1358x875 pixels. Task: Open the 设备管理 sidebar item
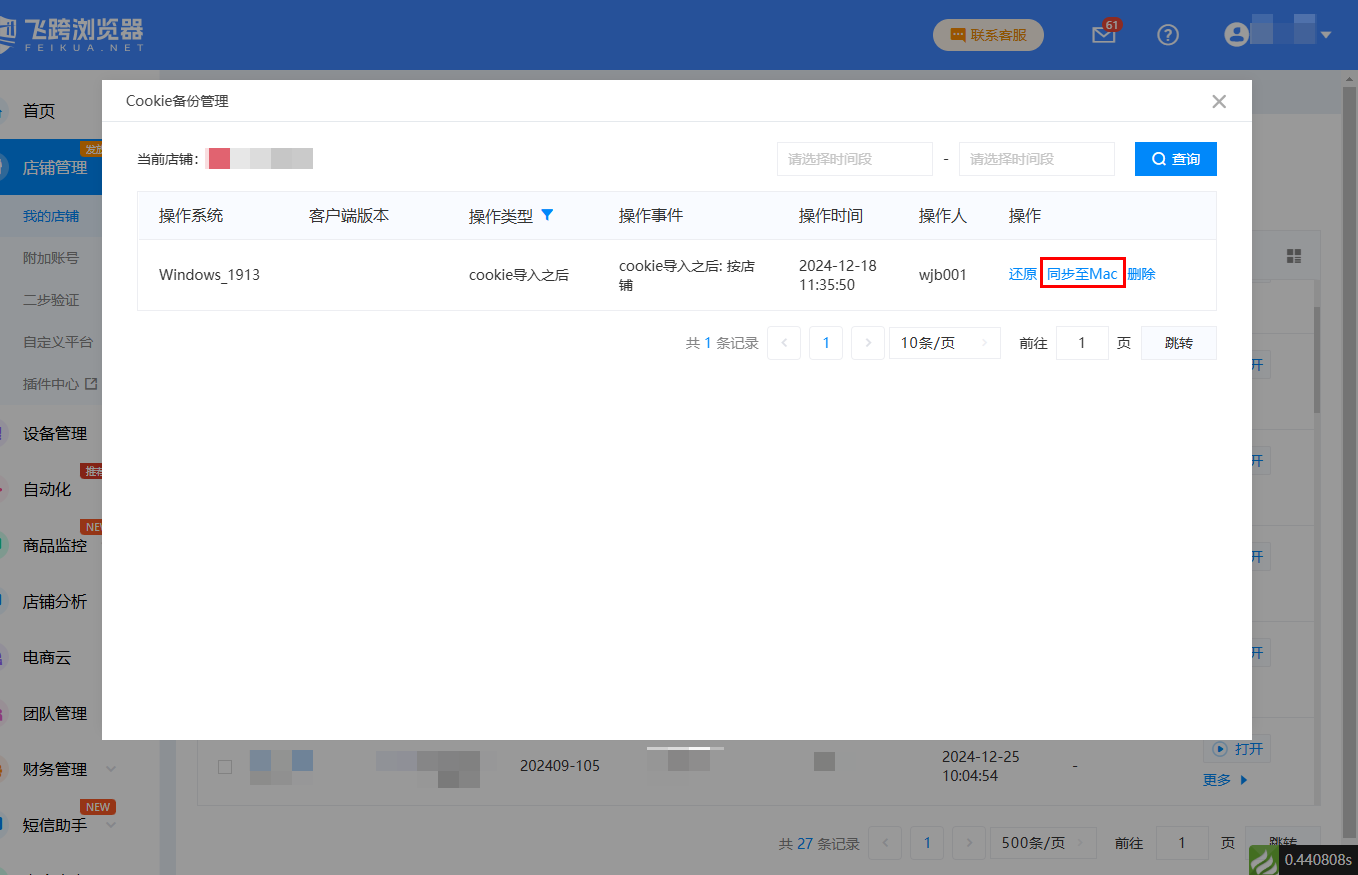coord(55,434)
